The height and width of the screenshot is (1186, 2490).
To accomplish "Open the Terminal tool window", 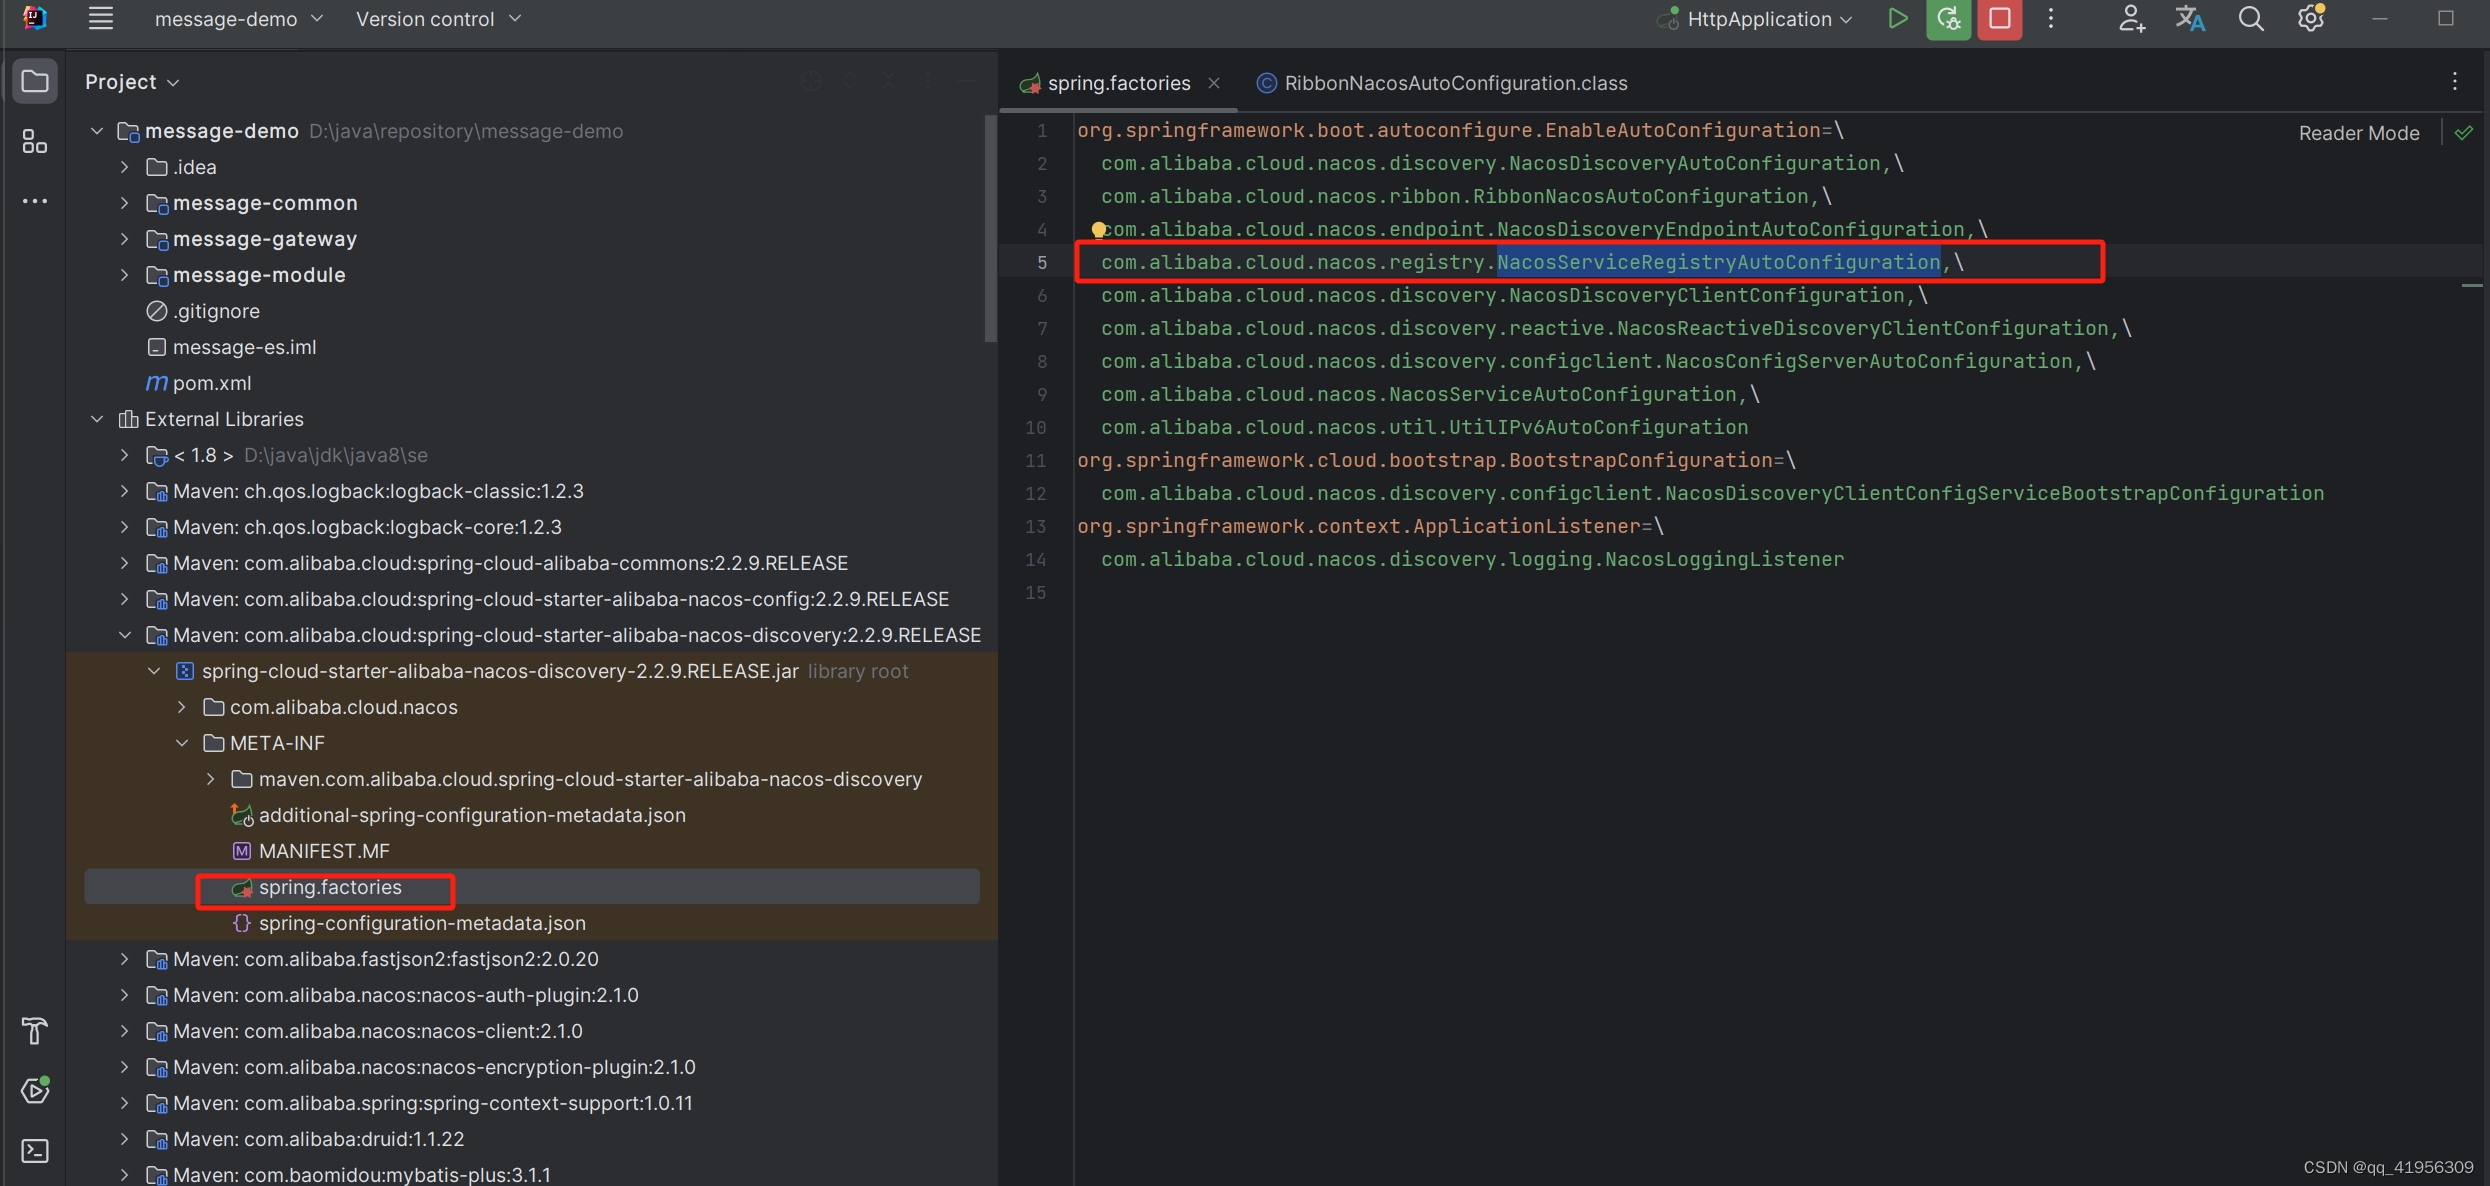I will click(x=35, y=1151).
